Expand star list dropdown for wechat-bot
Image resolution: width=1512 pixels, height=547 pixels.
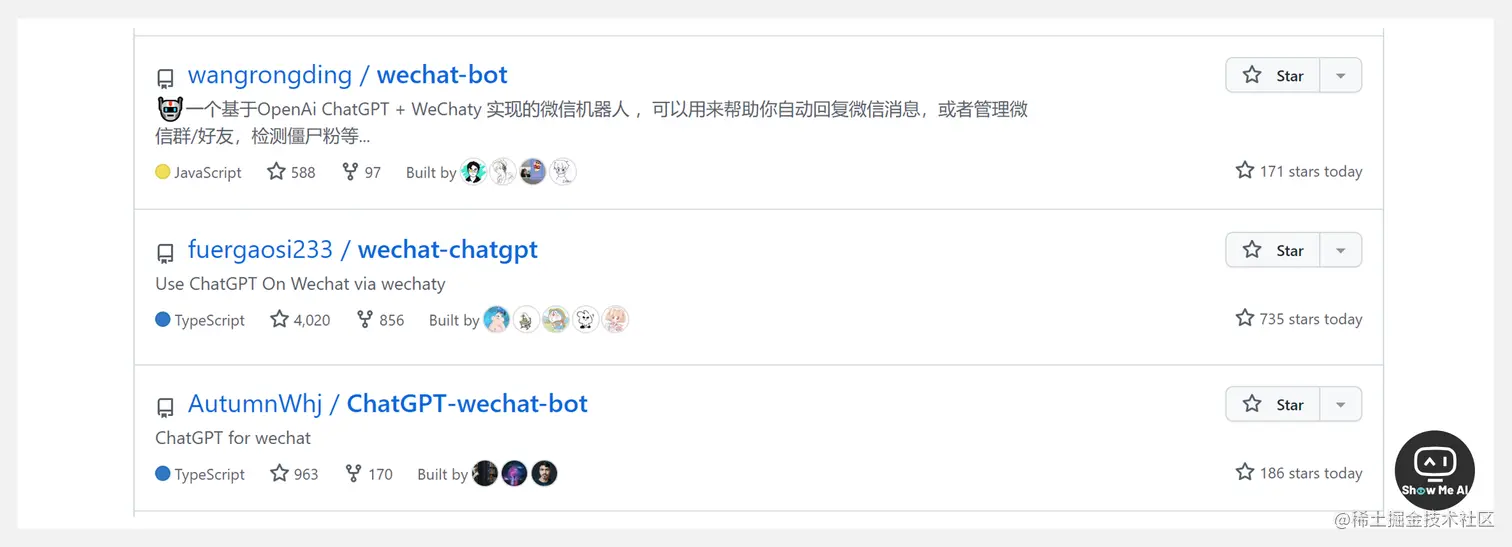click(1341, 75)
